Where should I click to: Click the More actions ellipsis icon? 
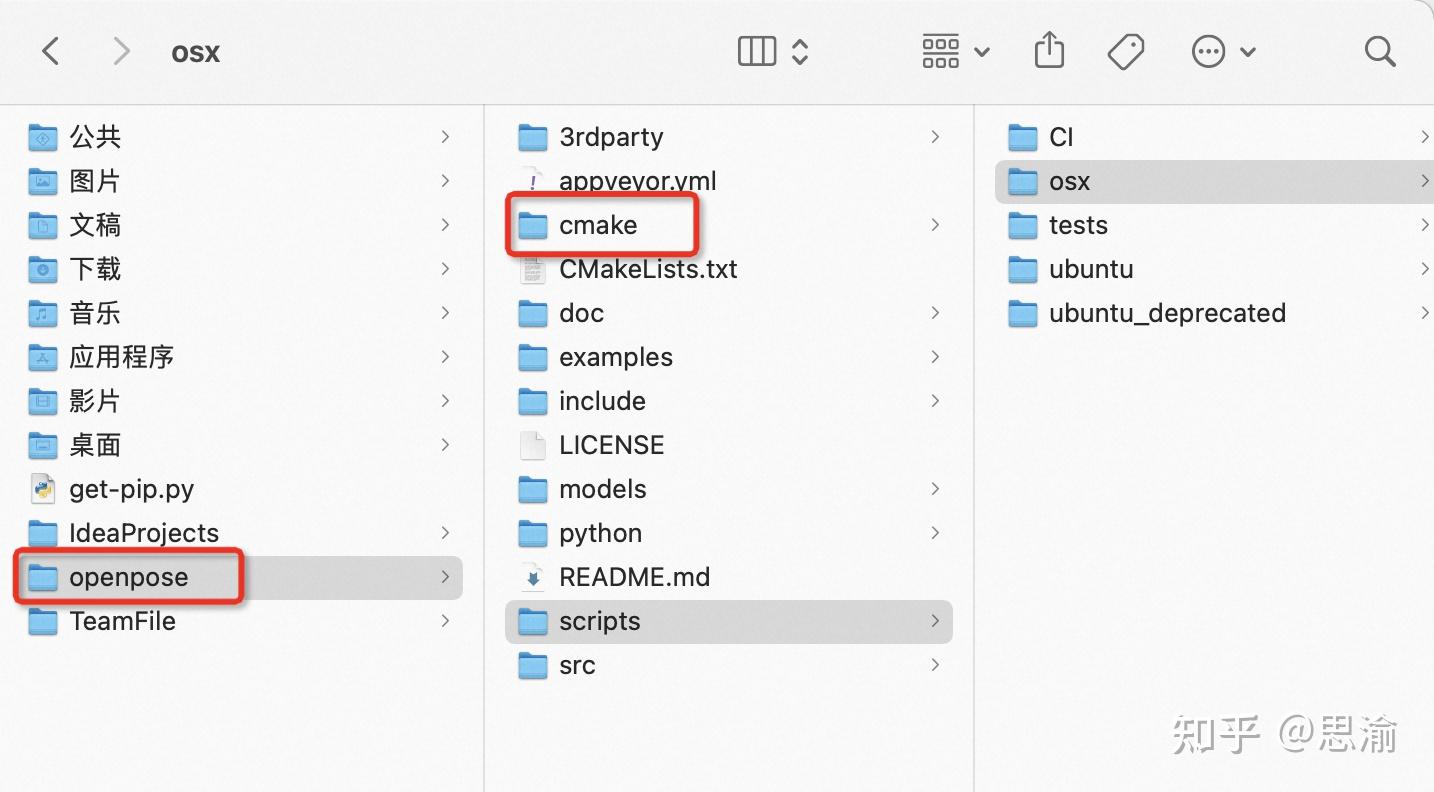[x=1208, y=50]
